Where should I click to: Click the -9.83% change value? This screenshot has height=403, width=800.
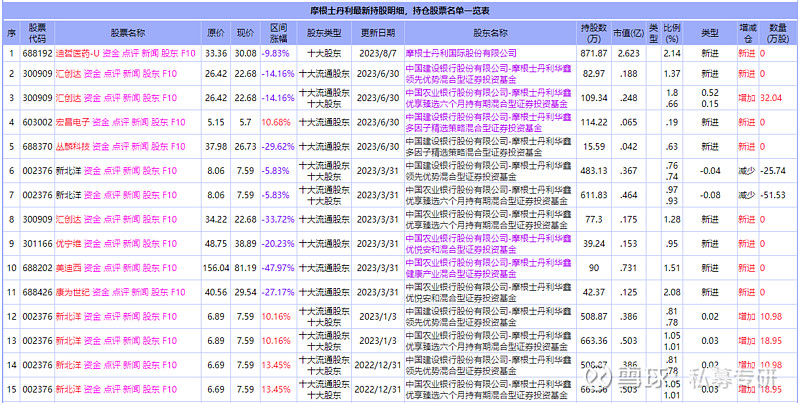click(276, 53)
